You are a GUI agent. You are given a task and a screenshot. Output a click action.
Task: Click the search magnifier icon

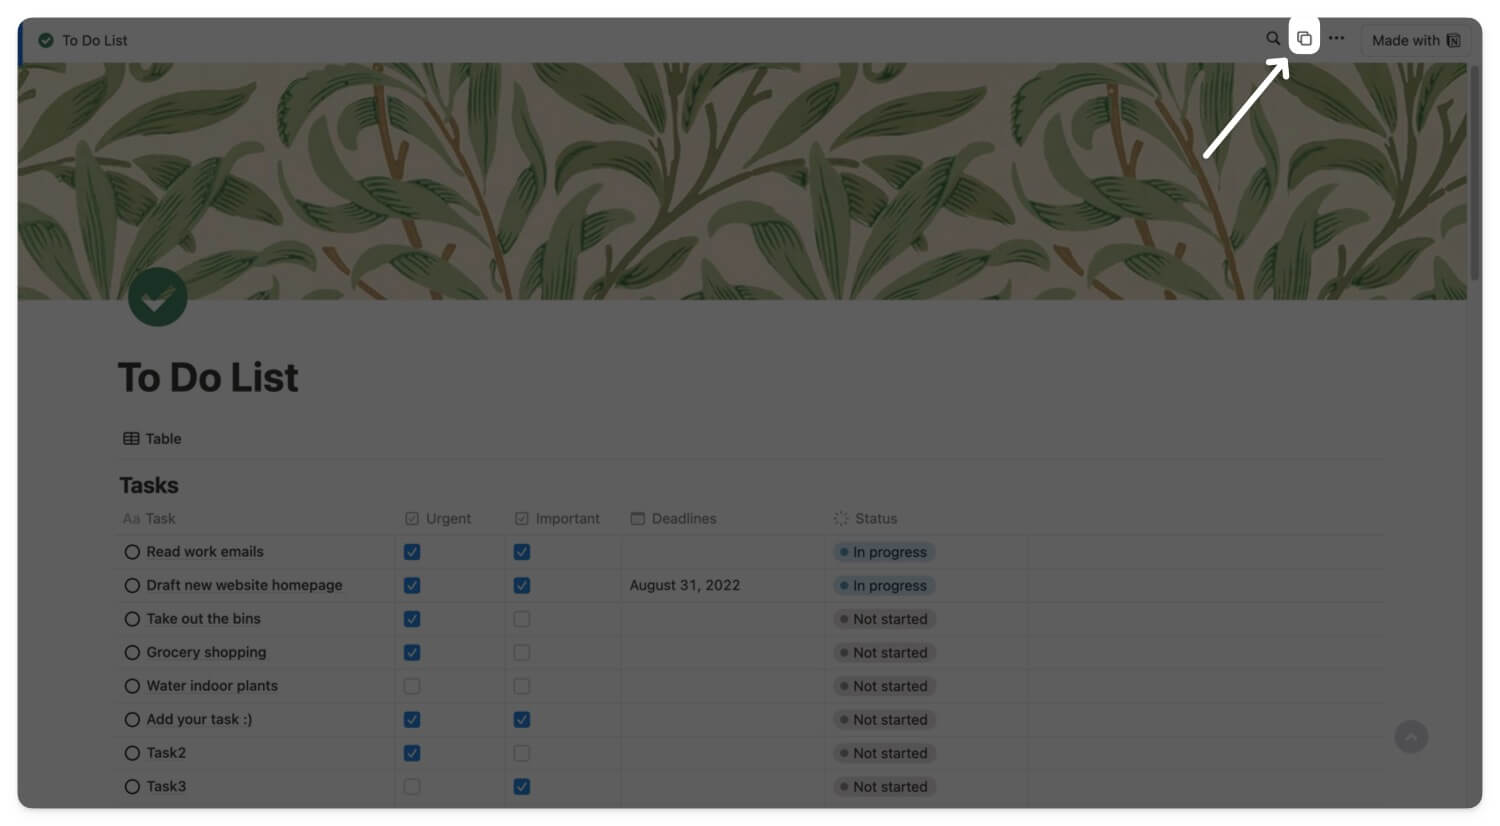[x=1272, y=39]
